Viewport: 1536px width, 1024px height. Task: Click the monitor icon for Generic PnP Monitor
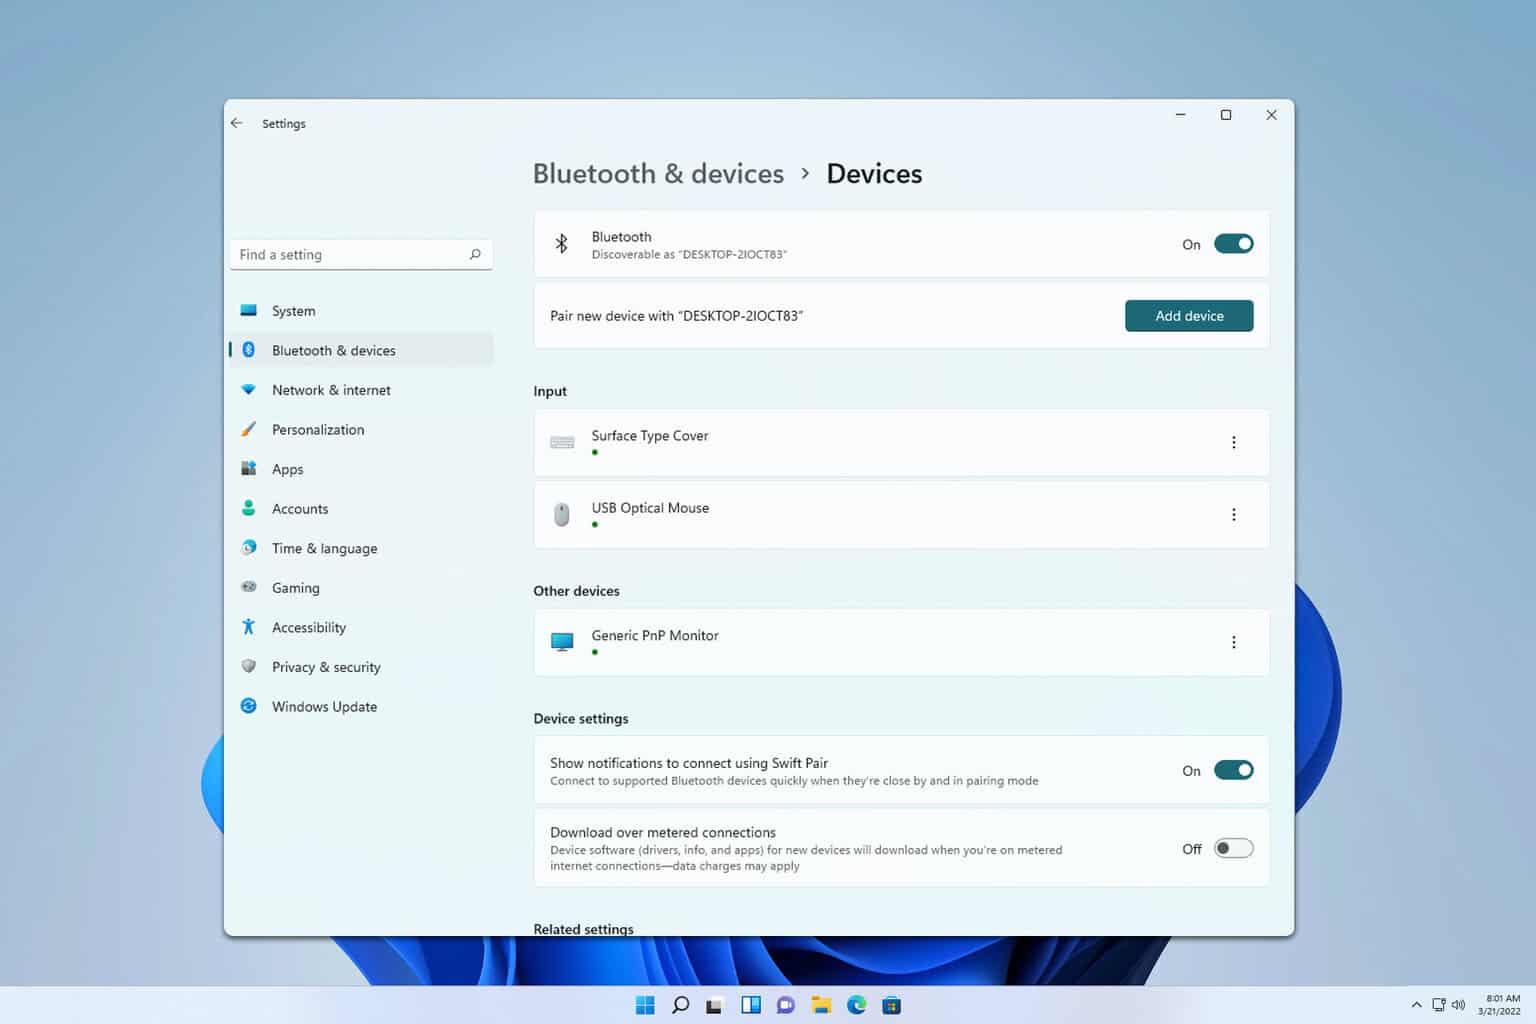click(562, 642)
